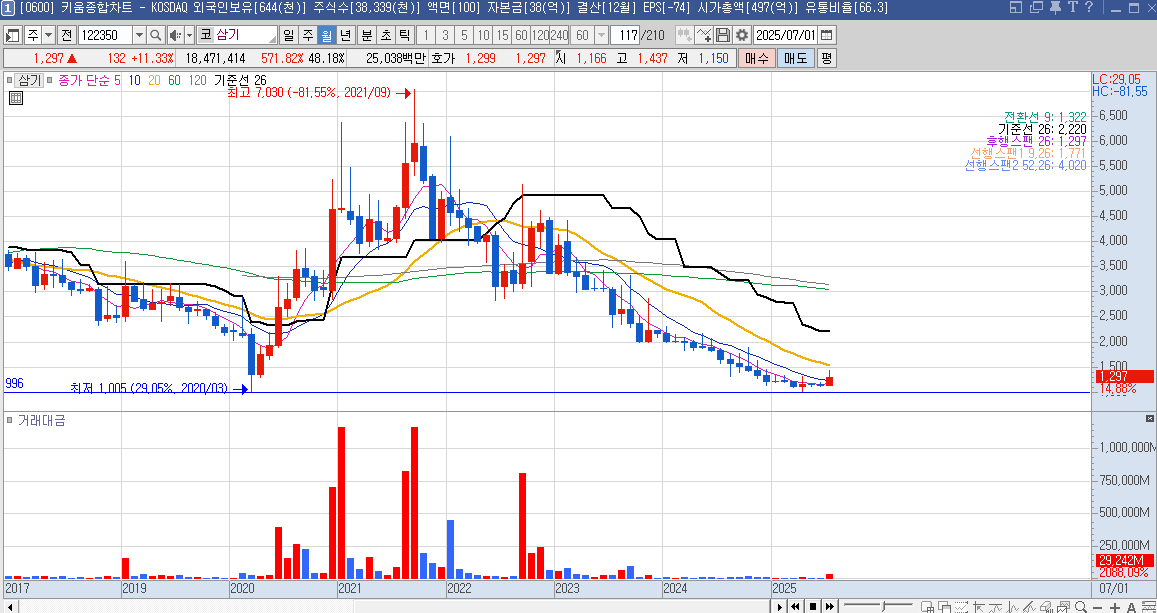
Task: Click the 거래대금 volume panel label
Action: 41,421
